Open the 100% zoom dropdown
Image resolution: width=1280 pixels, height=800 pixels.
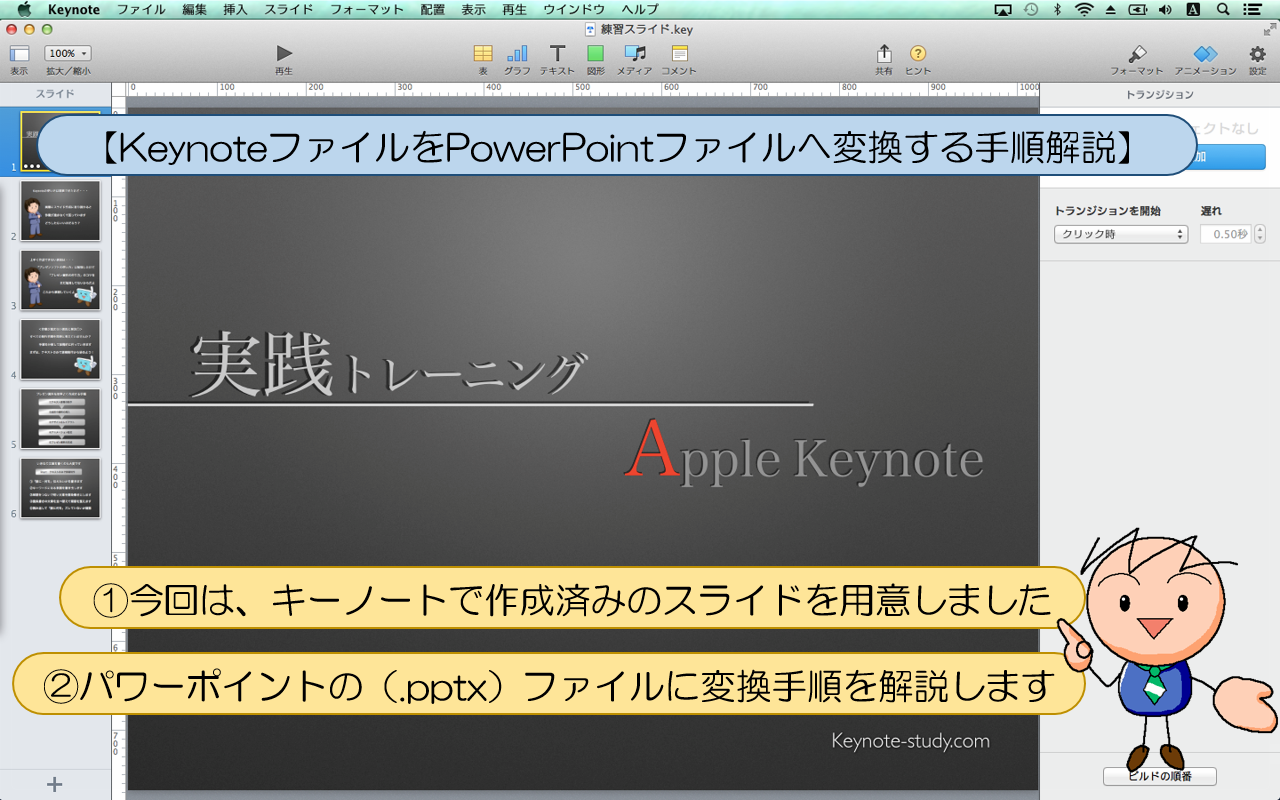(x=68, y=53)
